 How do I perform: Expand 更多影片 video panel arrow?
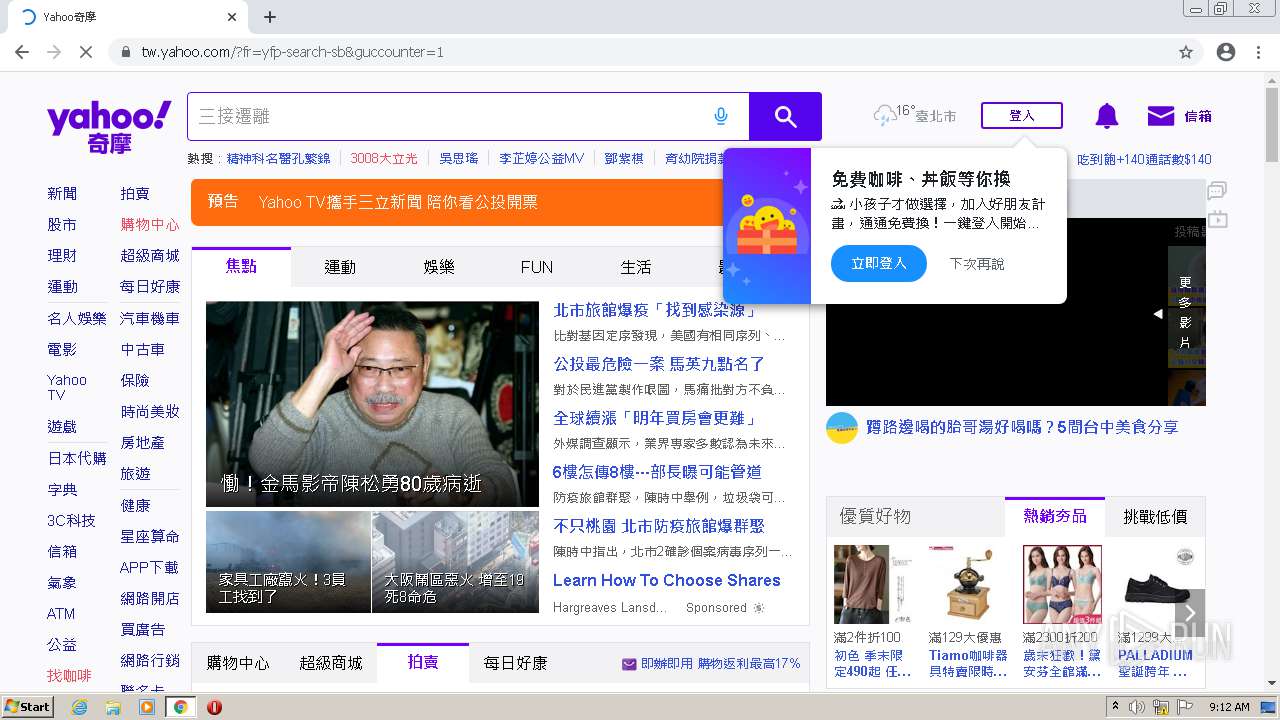click(x=1158, y=314)
